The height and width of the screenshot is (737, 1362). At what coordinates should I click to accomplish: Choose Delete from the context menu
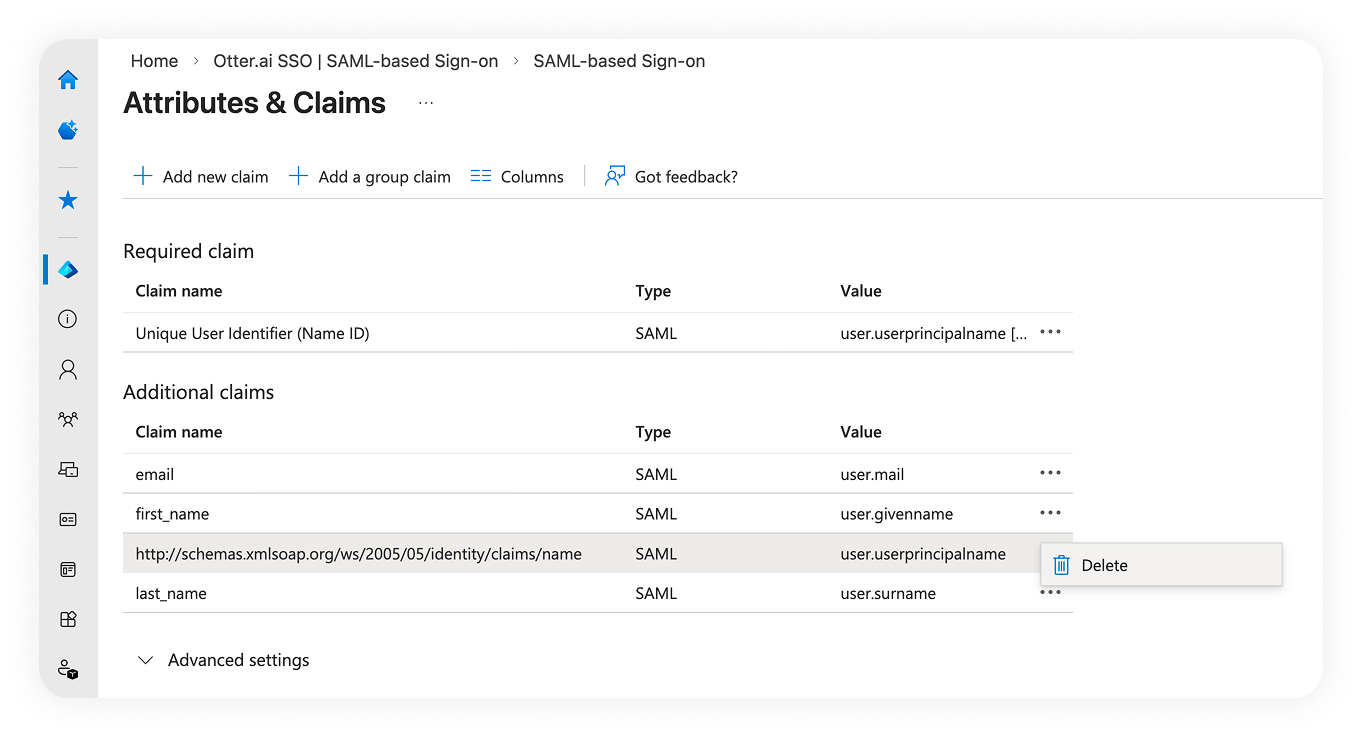tap(1104, 565)
